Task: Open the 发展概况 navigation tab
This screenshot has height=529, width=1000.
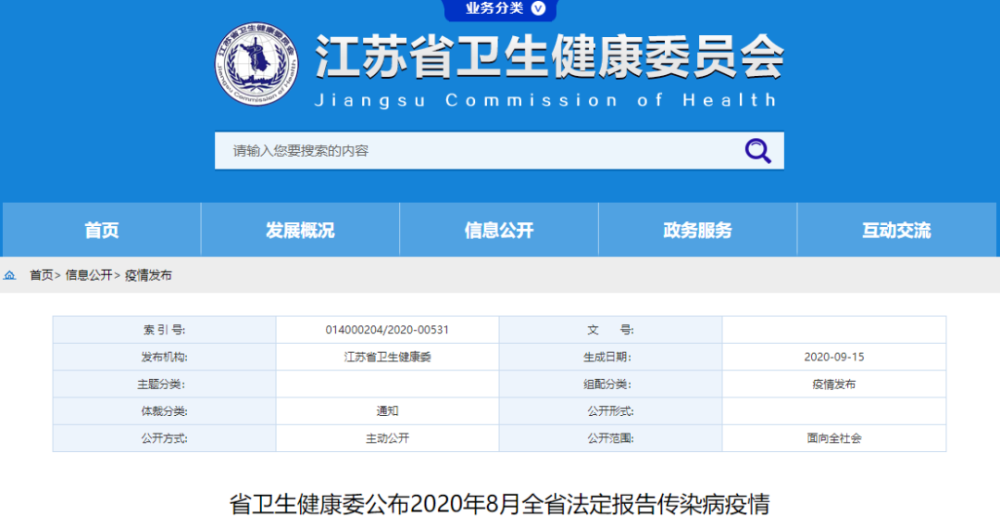Action: coord(300,230)
